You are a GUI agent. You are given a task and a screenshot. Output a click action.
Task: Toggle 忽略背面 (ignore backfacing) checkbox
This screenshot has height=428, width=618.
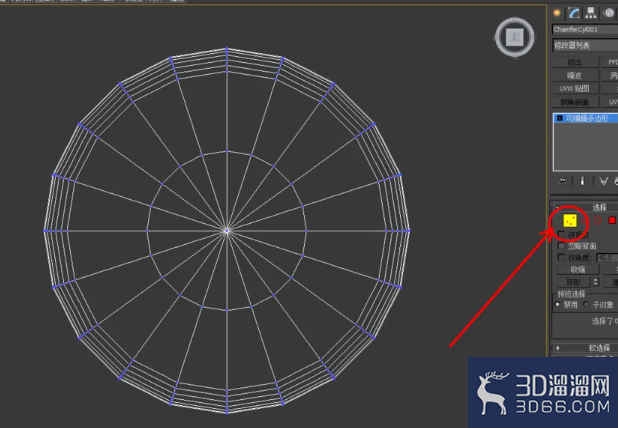tap(561, 245)
